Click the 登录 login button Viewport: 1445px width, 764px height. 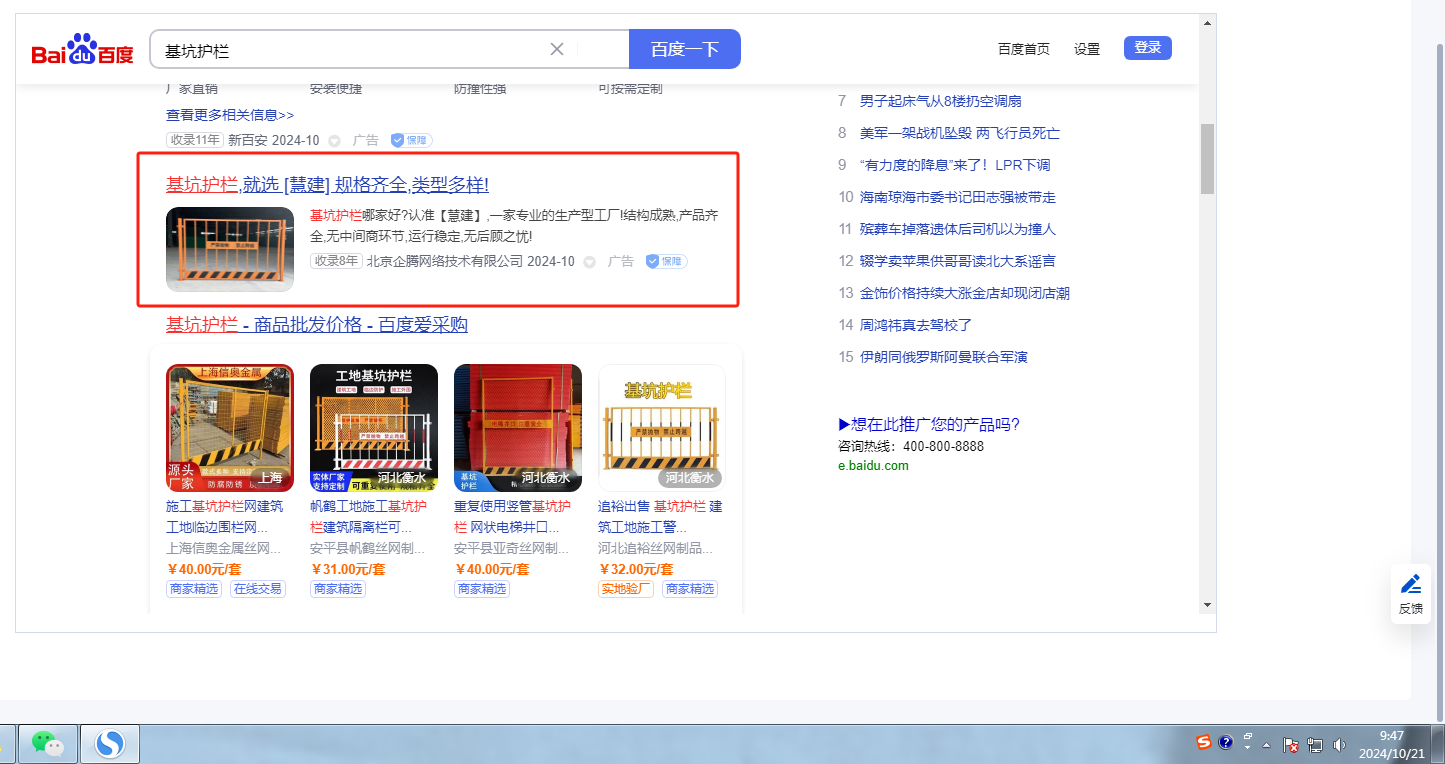pyautogui.click(x=1148, y=48)
